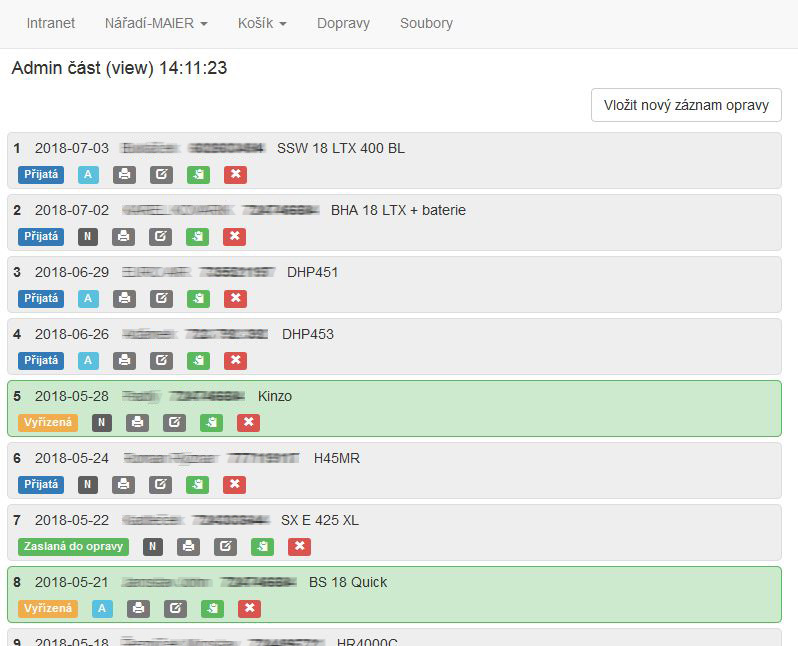Click the green paste icon on record 3
The height and width of the screenshot is (646, 798).
198,299
